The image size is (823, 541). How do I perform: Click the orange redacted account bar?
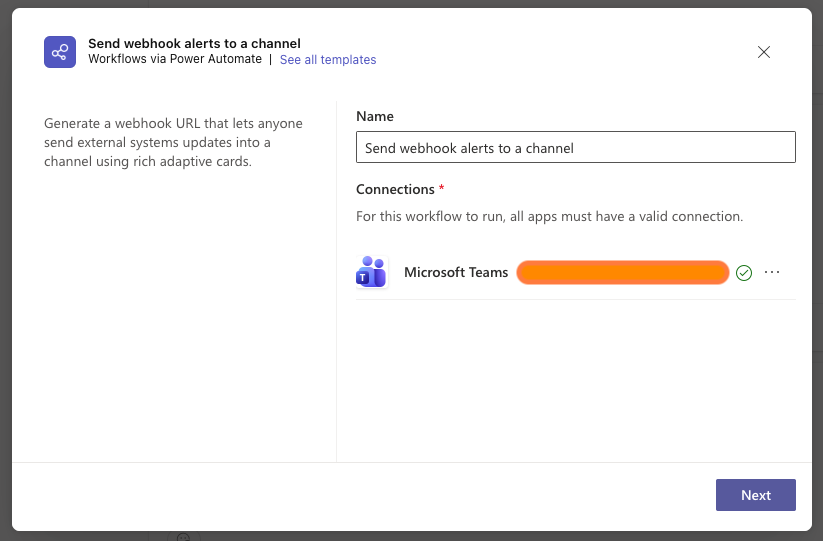point(622,272)
